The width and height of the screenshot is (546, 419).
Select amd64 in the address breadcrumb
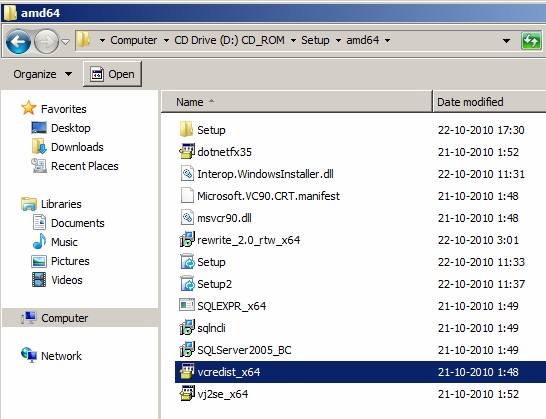362,40
